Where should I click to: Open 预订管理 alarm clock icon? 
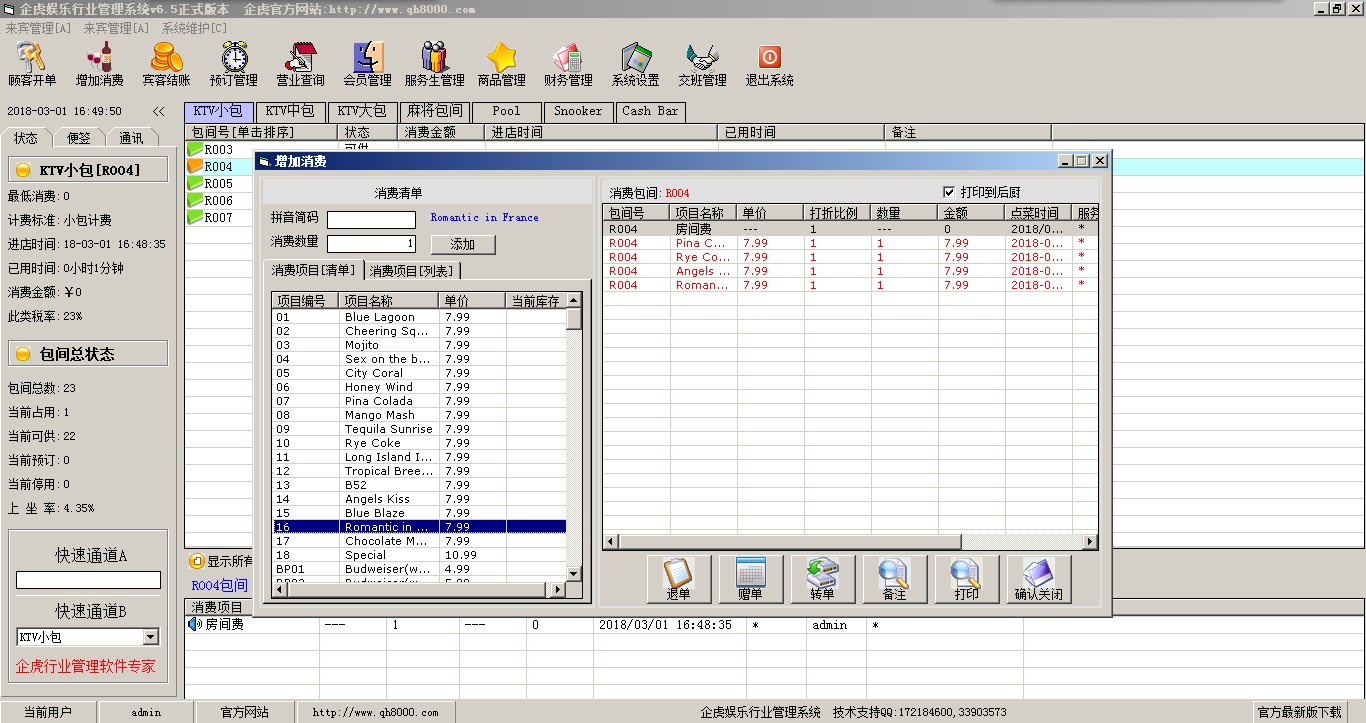234,64
